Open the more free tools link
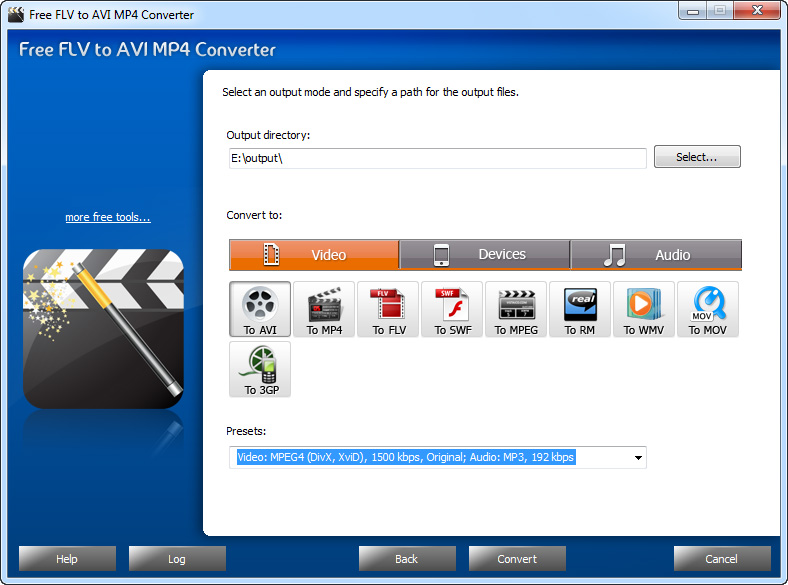This screenshot has width=788, height=585. (108, 217)
